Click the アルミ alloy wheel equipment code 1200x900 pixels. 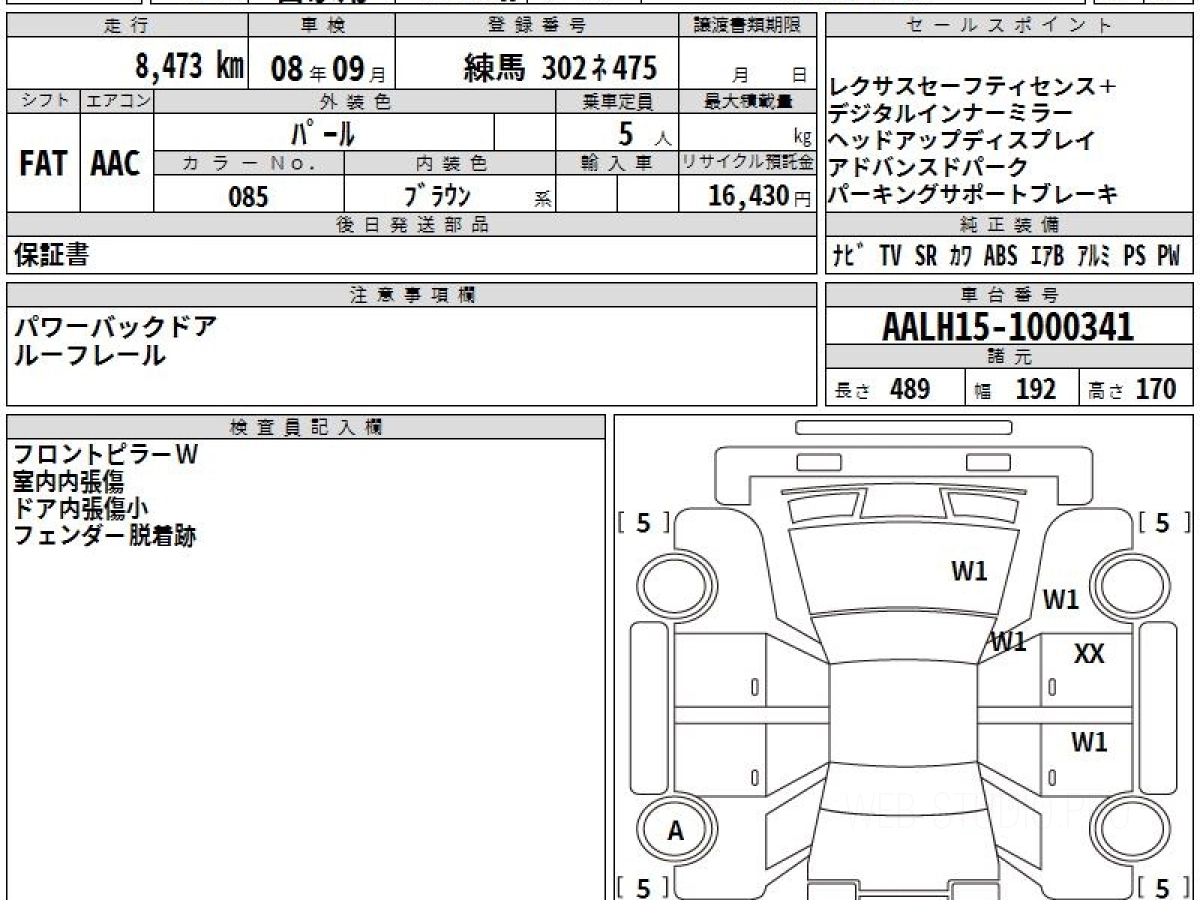tap(1096, 256)
